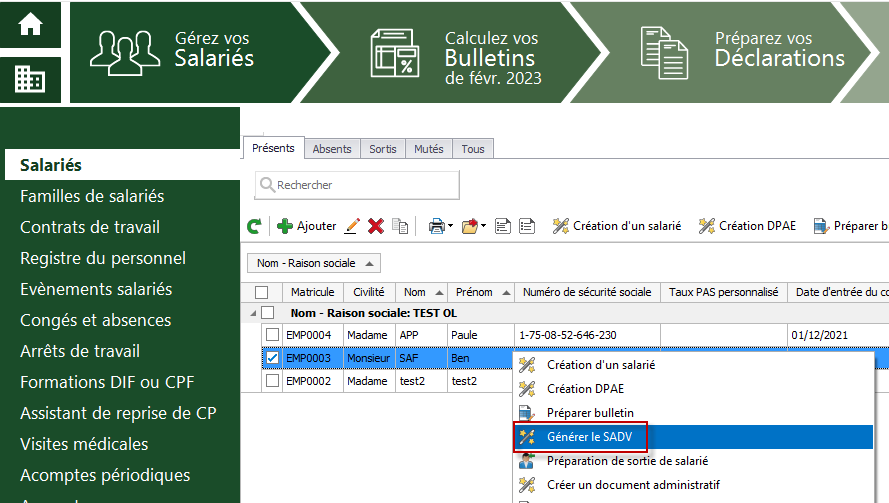
Task: Open Contrats de travail in the sidebar
Action: 90,227
